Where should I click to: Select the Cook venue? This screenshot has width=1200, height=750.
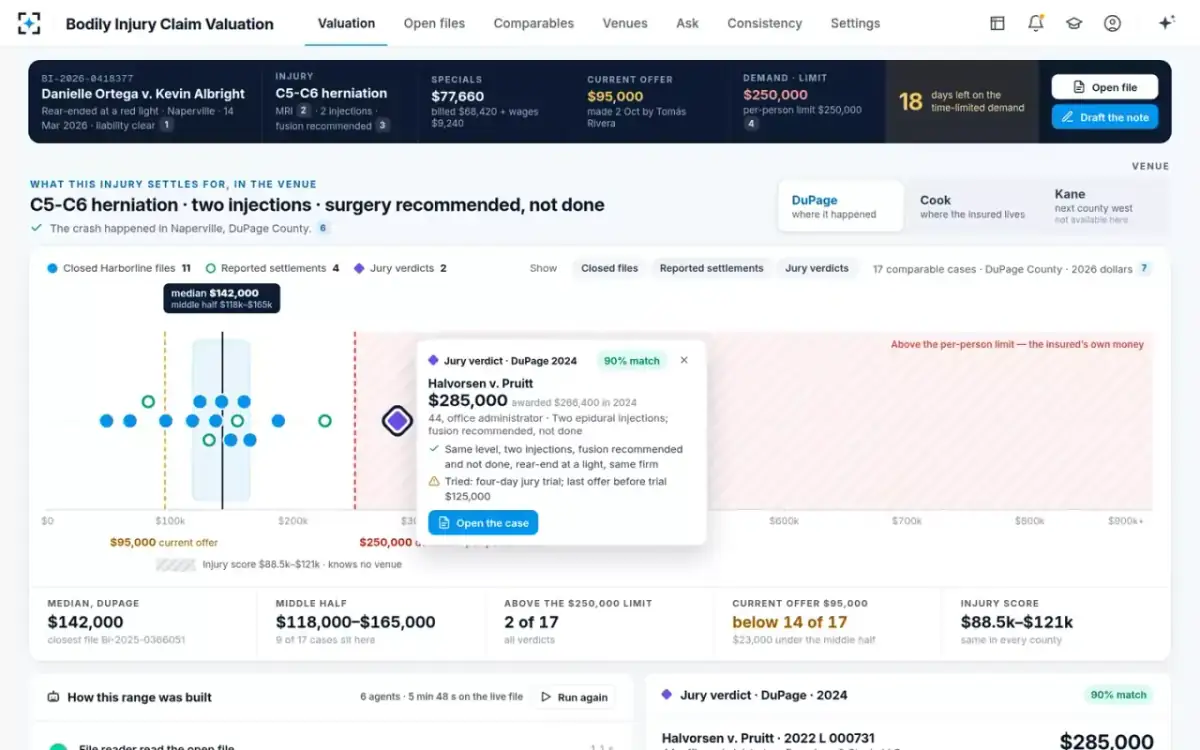click(x=972, y=206)
